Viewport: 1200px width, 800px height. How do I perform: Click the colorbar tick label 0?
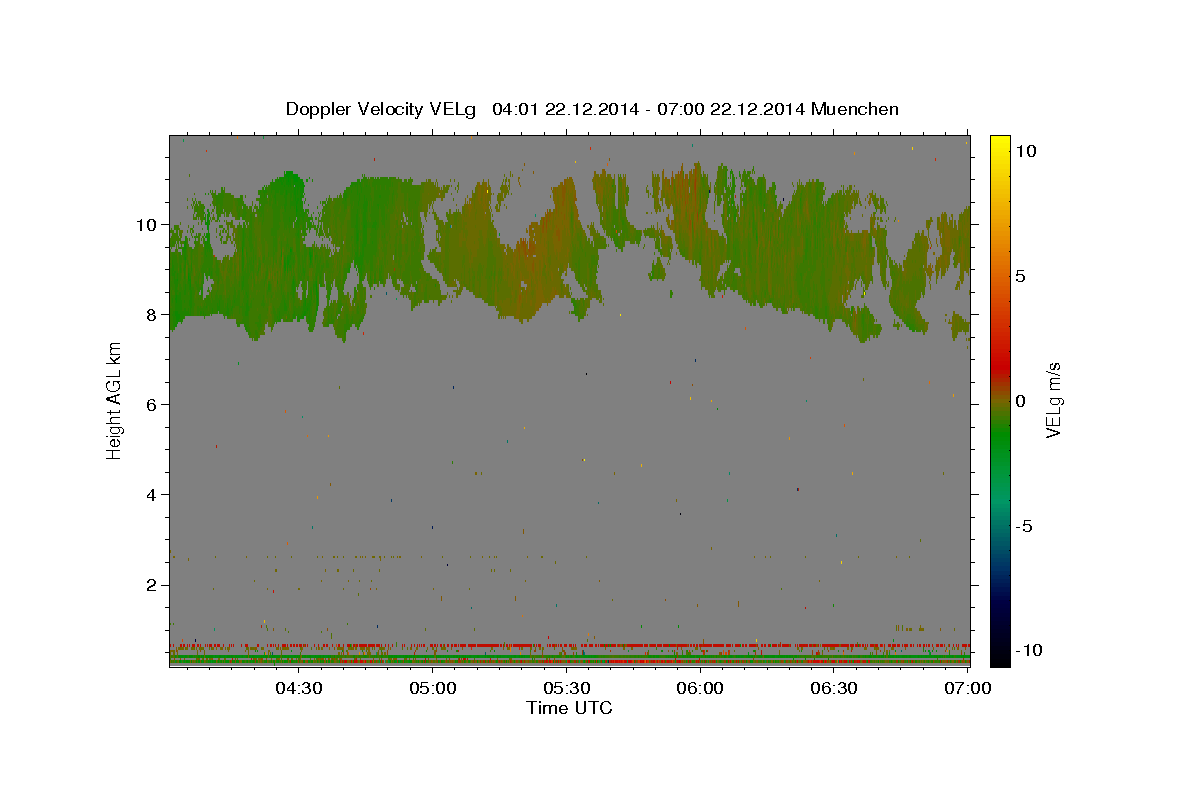coord(1020,401)
